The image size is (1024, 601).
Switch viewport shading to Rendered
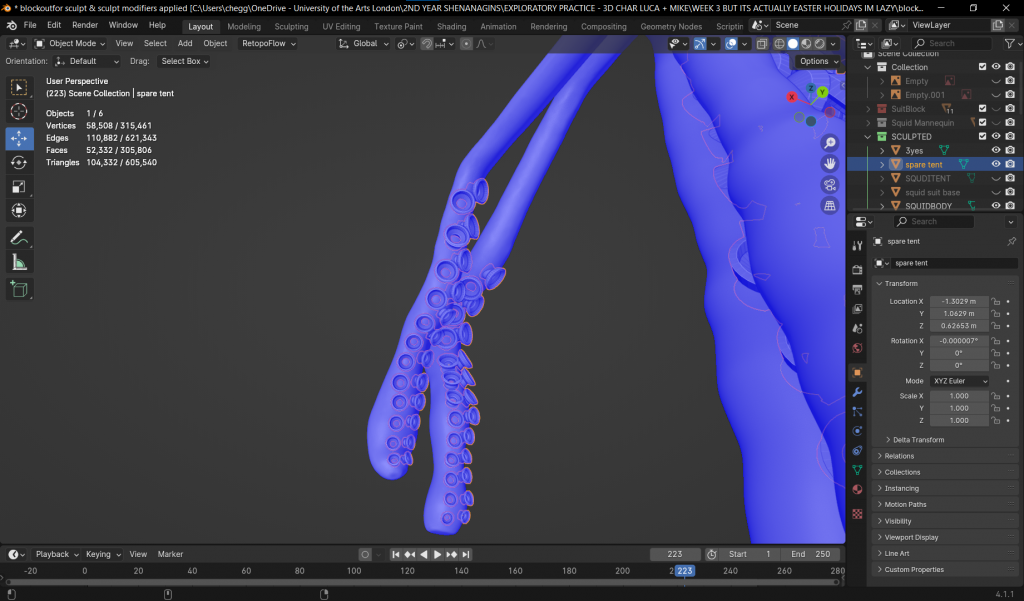820,44
